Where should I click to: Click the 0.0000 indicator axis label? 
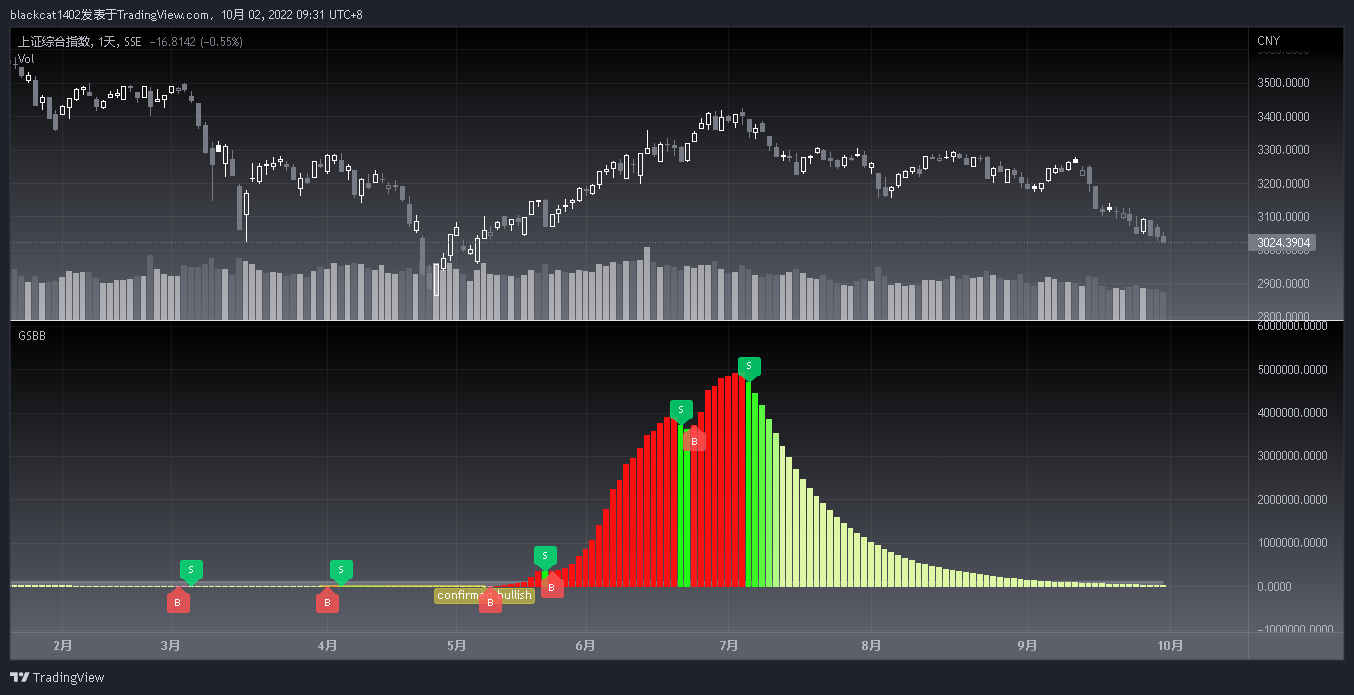pos(1274,587)
